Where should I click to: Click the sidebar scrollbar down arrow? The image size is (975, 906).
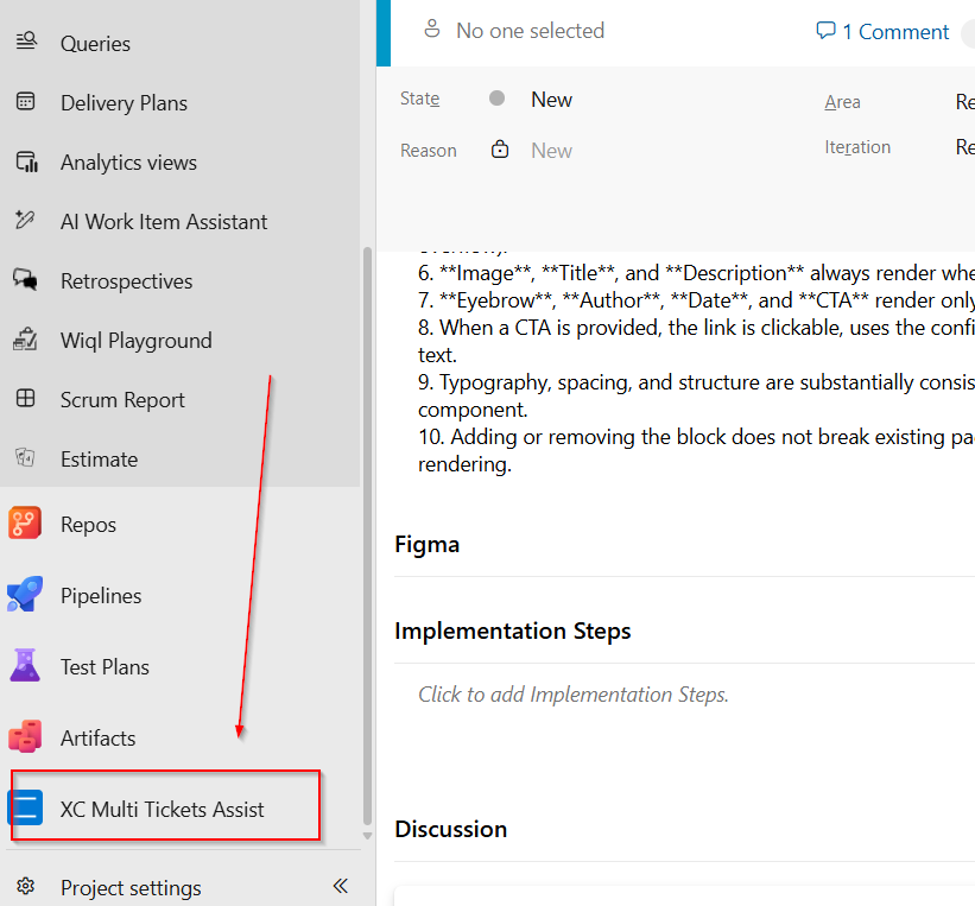[x=367, y=836]
